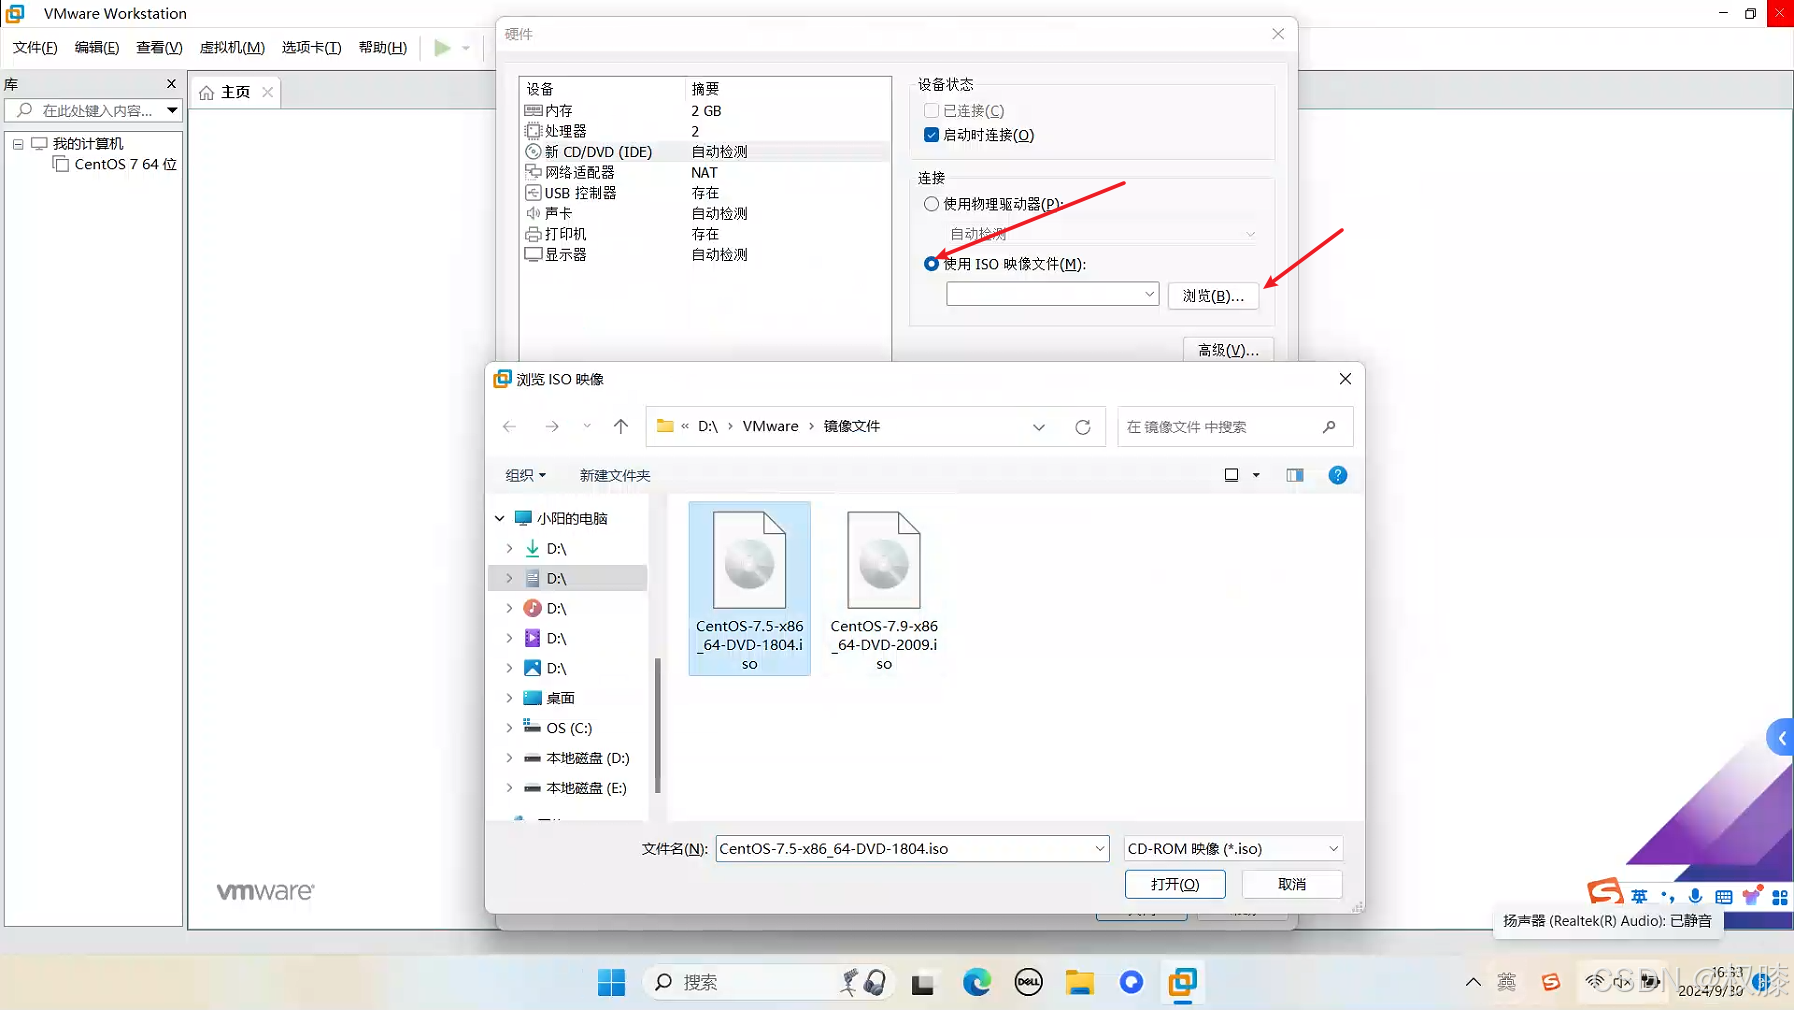Click the navigation pane vertical scrollbar

[657, 725]
